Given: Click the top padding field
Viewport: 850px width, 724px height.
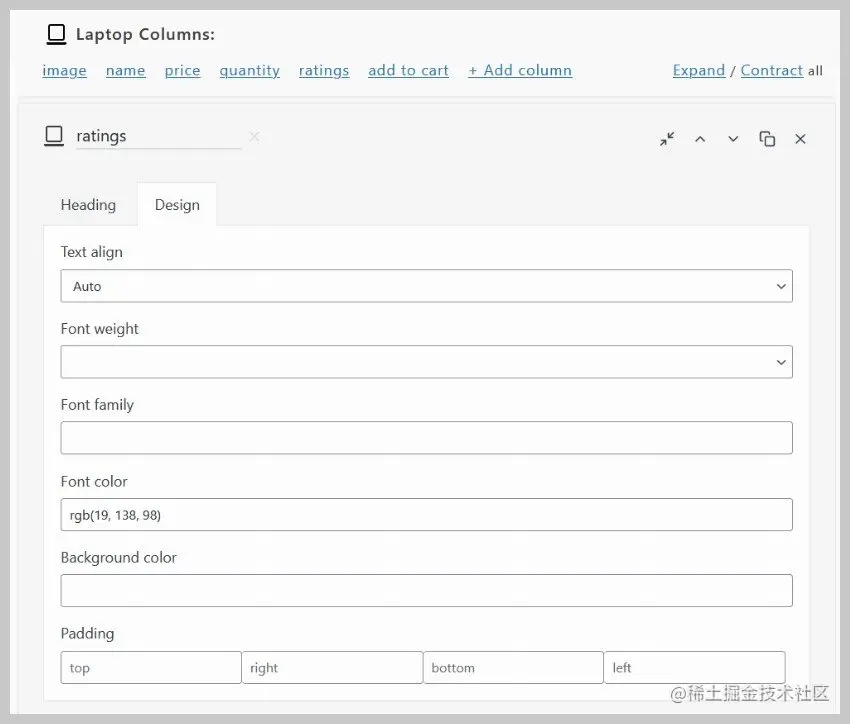Looking at the screenshot, I should pyautogui.click(x=150, y=667).
